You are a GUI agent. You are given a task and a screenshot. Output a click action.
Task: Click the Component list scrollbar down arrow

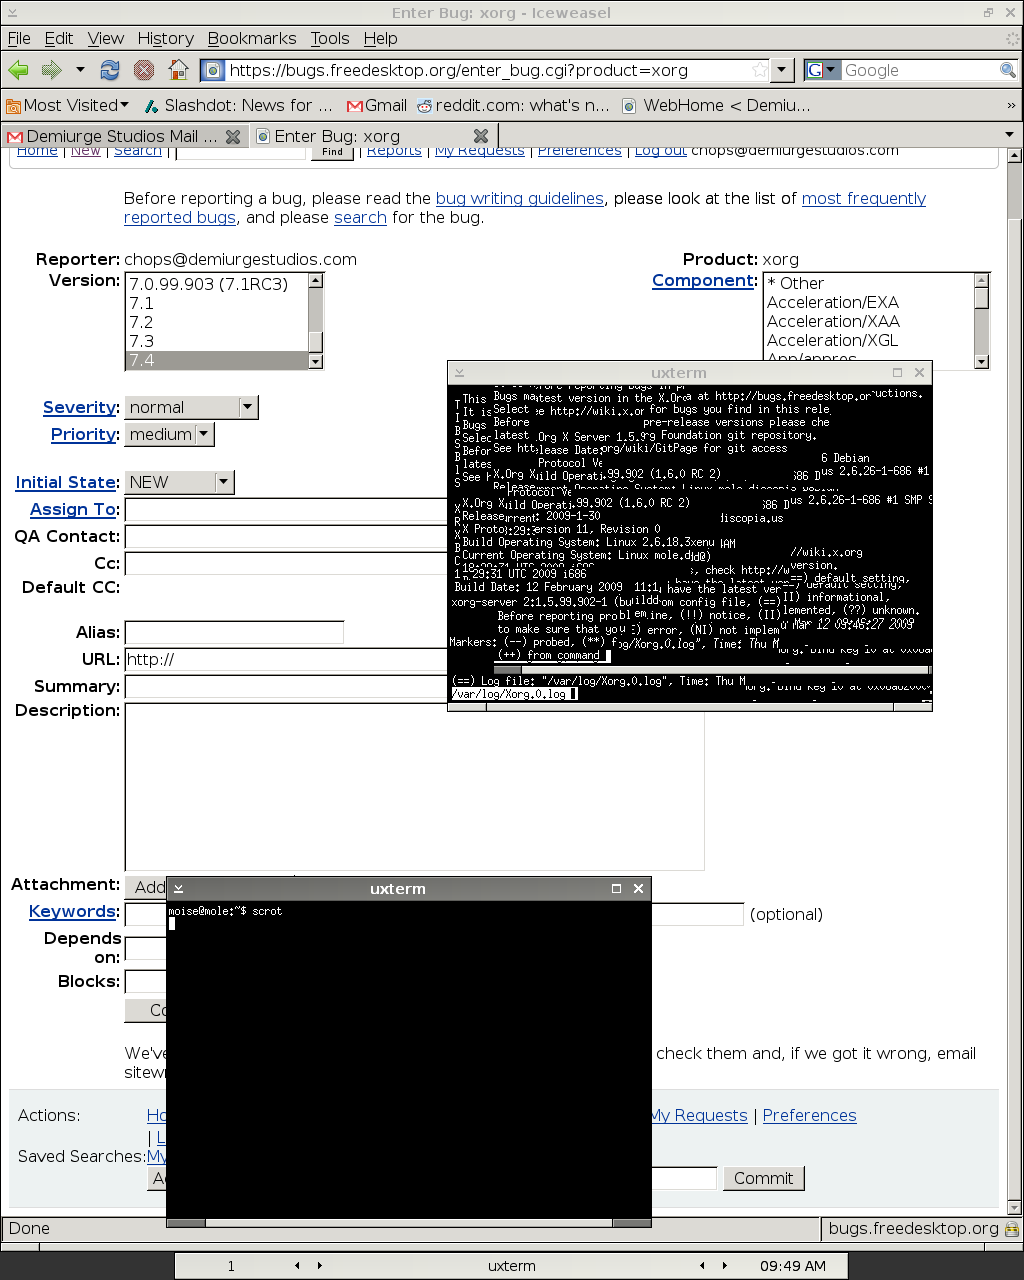[981, 362]
